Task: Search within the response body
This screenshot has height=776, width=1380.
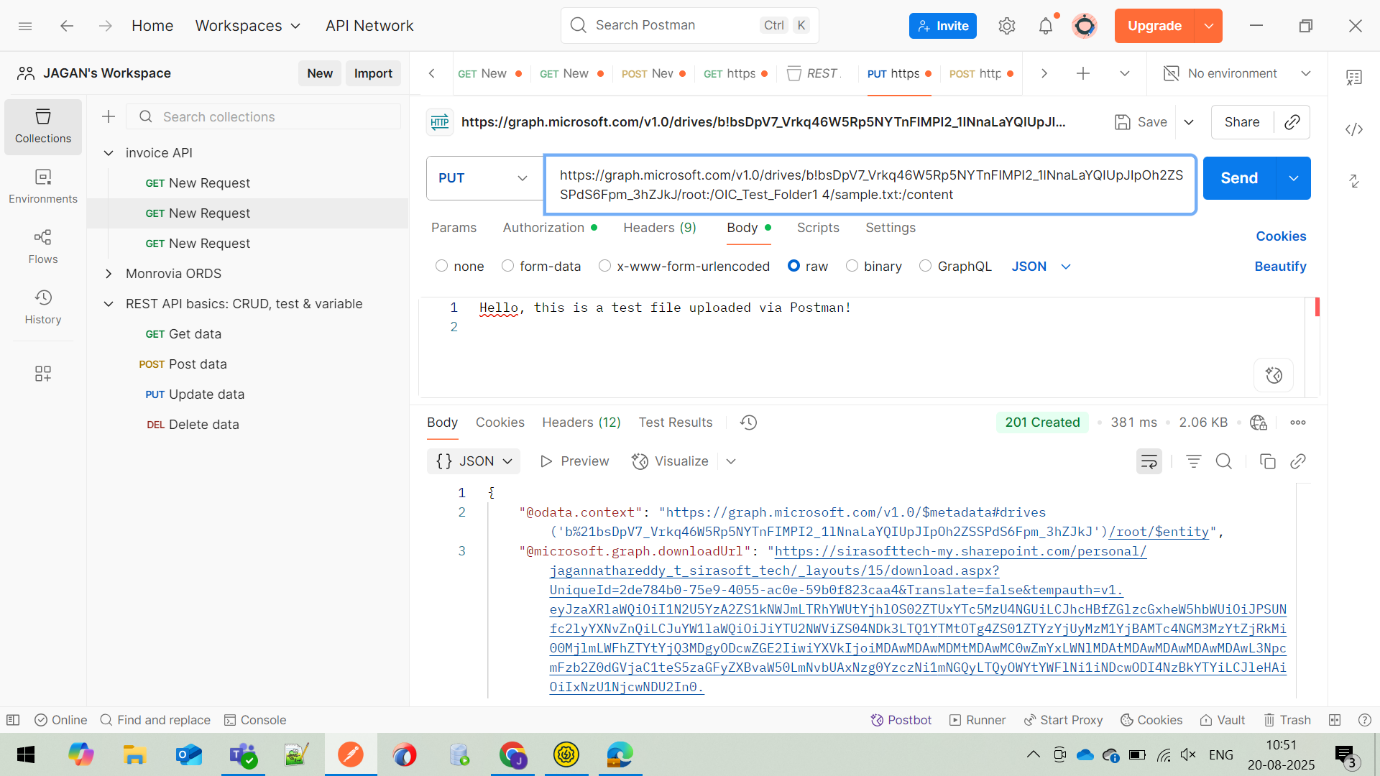Action: pos(1224,461)
